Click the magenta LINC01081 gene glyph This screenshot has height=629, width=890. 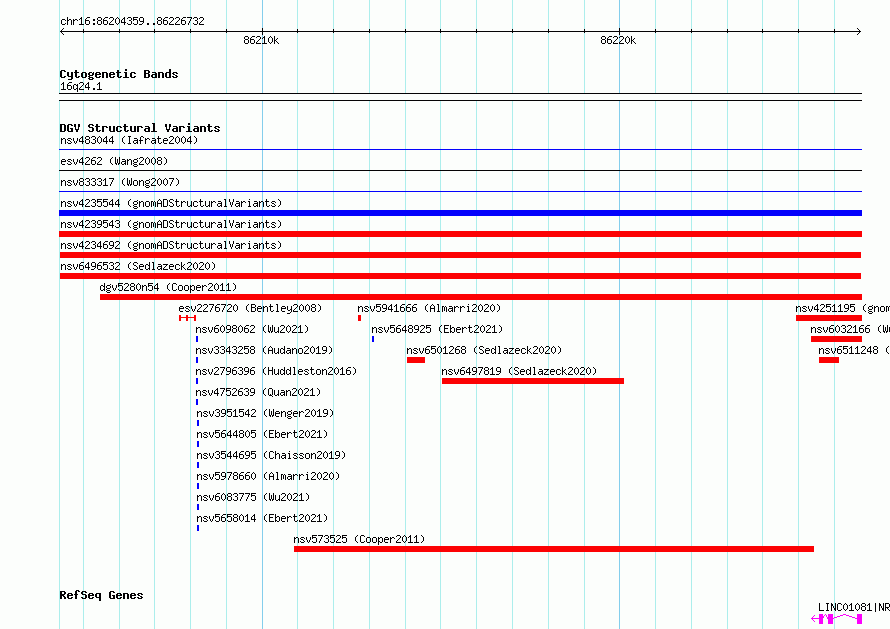click(x=837, y=619)
